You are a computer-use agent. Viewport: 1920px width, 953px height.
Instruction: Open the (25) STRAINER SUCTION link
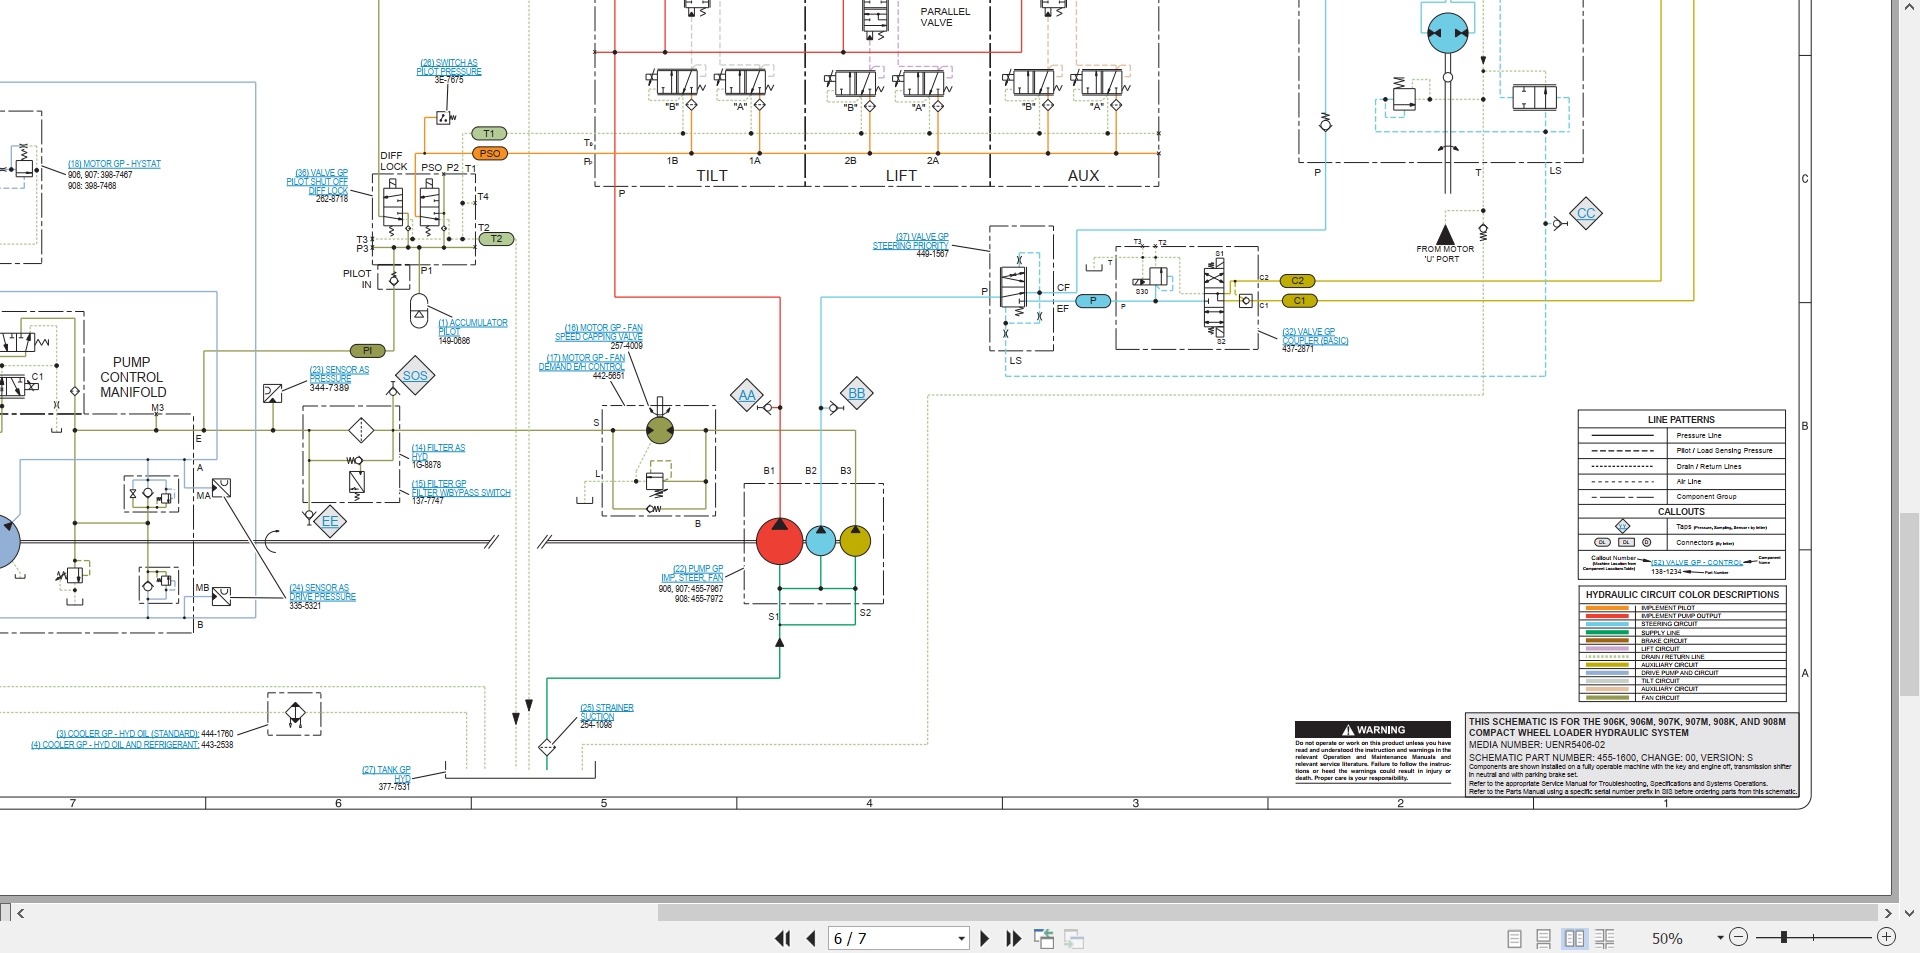pos(607,712)
